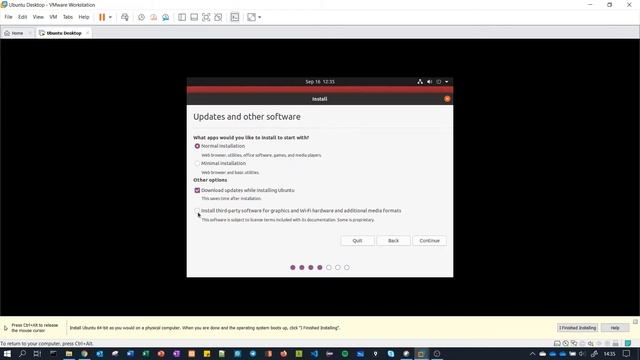Open the Help menu
The height and width of the screenshot is (360, 640).
pos(84,17)
